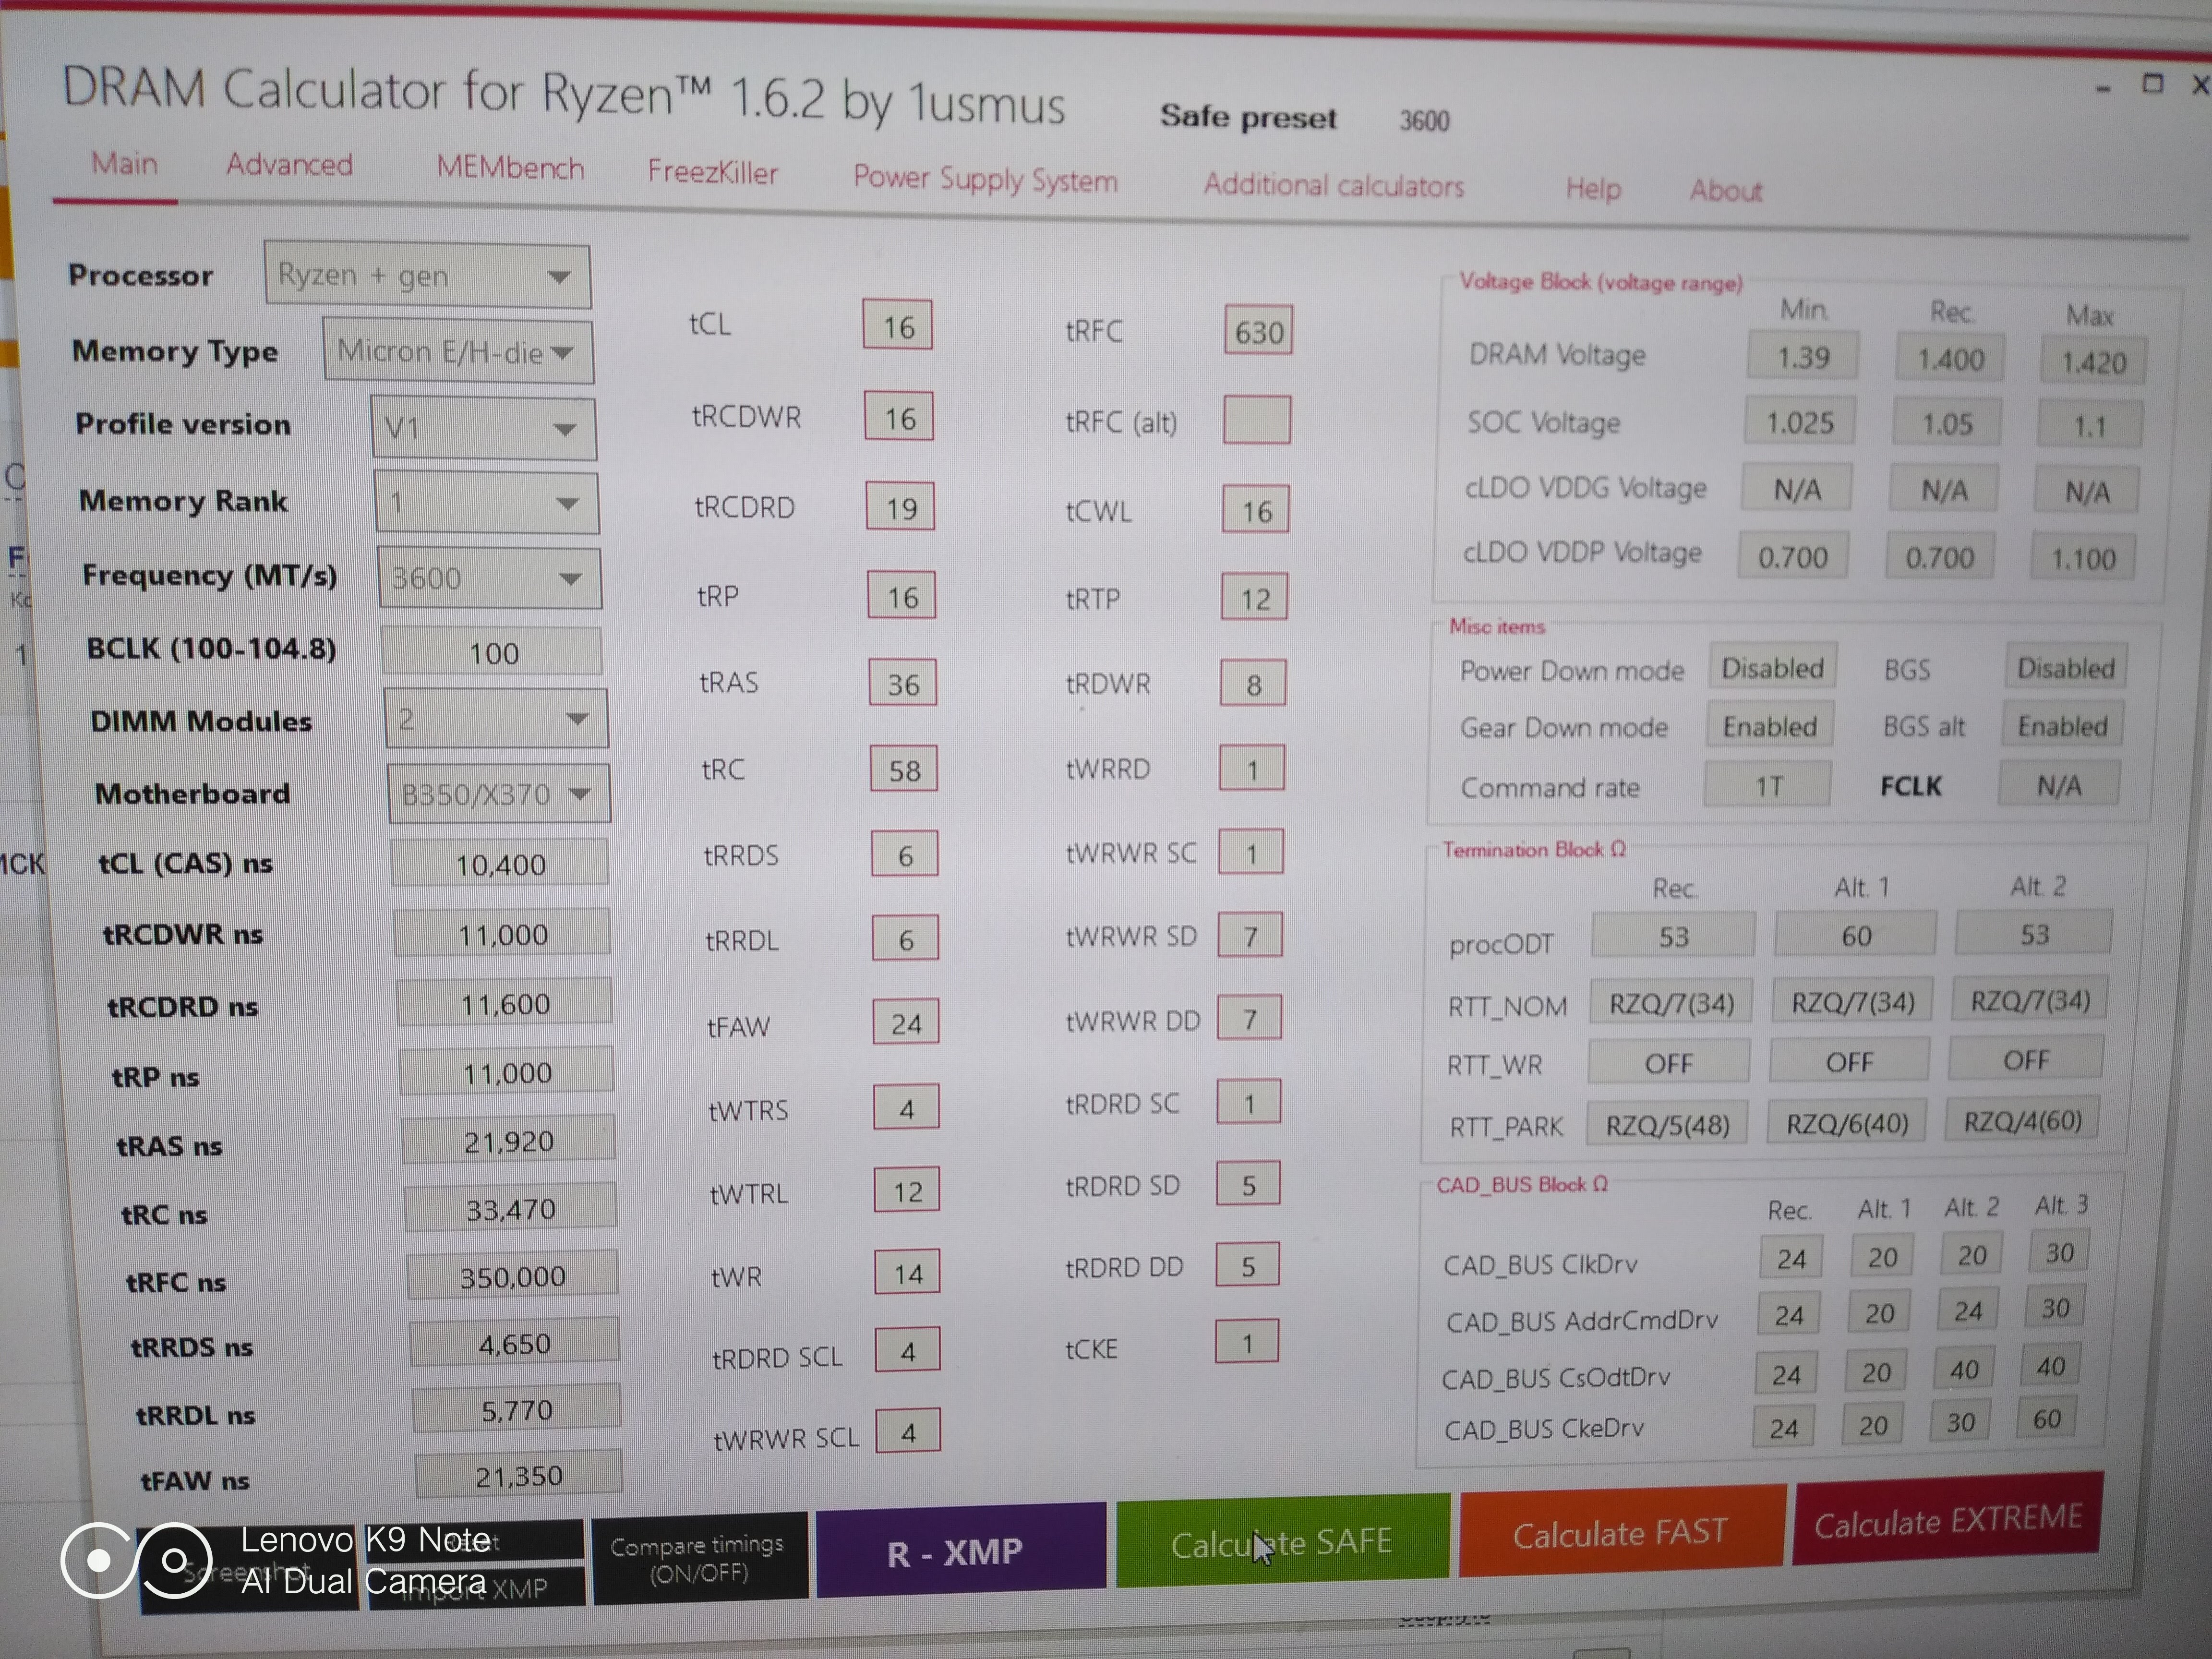Switch to the Advanced tab
The width and height of the screenshot is (2212, 1659).
pos(289,165)
